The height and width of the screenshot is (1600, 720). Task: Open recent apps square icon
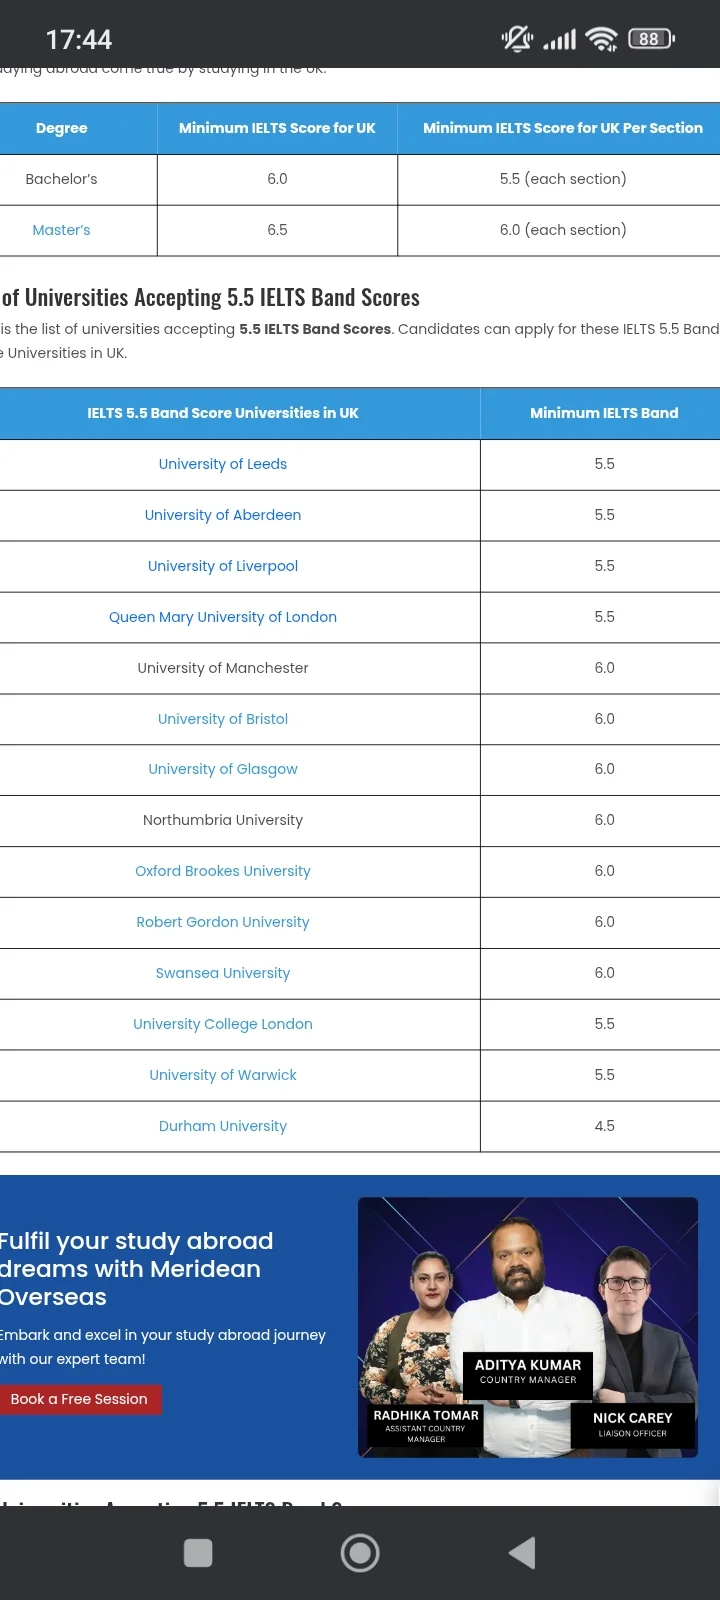click(198, 1553)
